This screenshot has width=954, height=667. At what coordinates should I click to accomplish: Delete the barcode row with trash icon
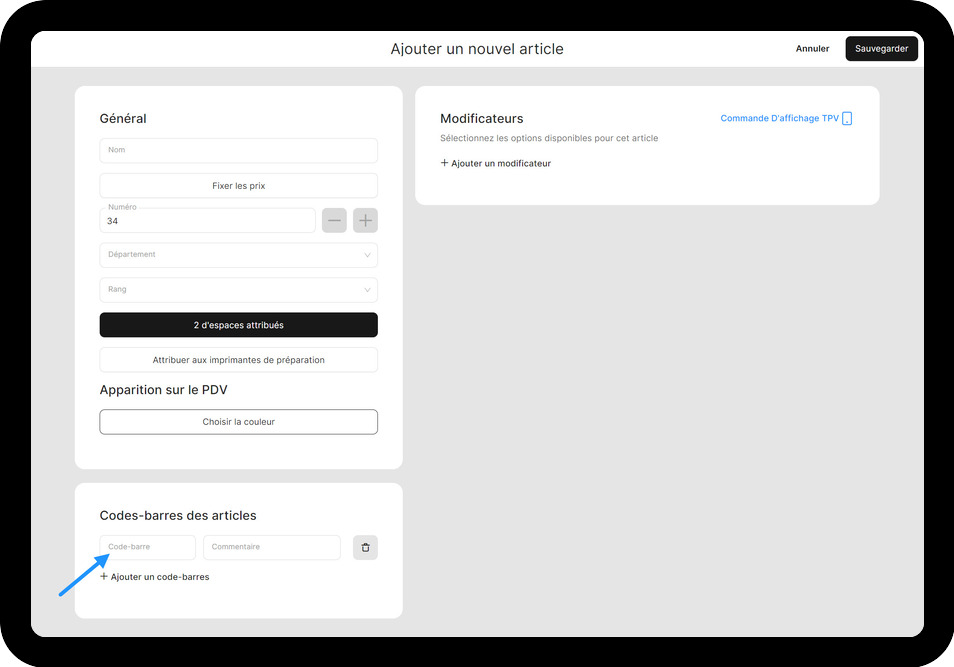(x=365, y=548)
